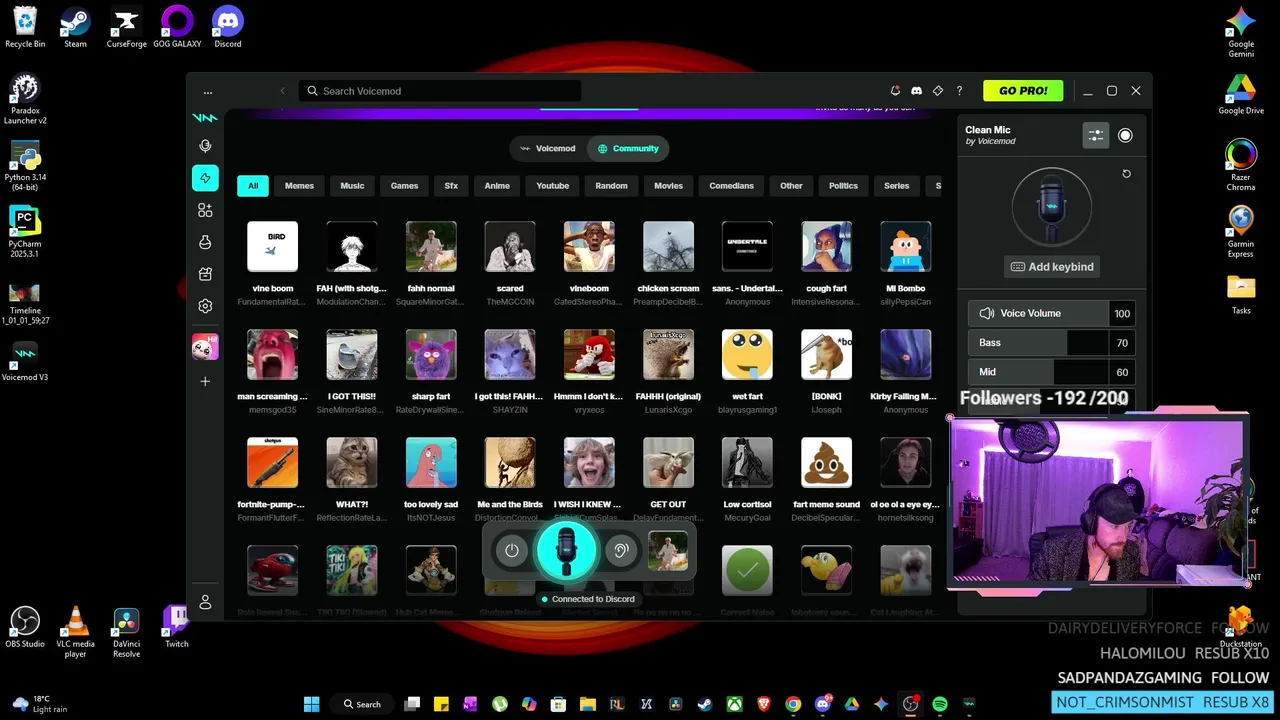Reset the Clean Mic voice with circular arrow
Screen dimensions: 1280x720
(1126, 174)
